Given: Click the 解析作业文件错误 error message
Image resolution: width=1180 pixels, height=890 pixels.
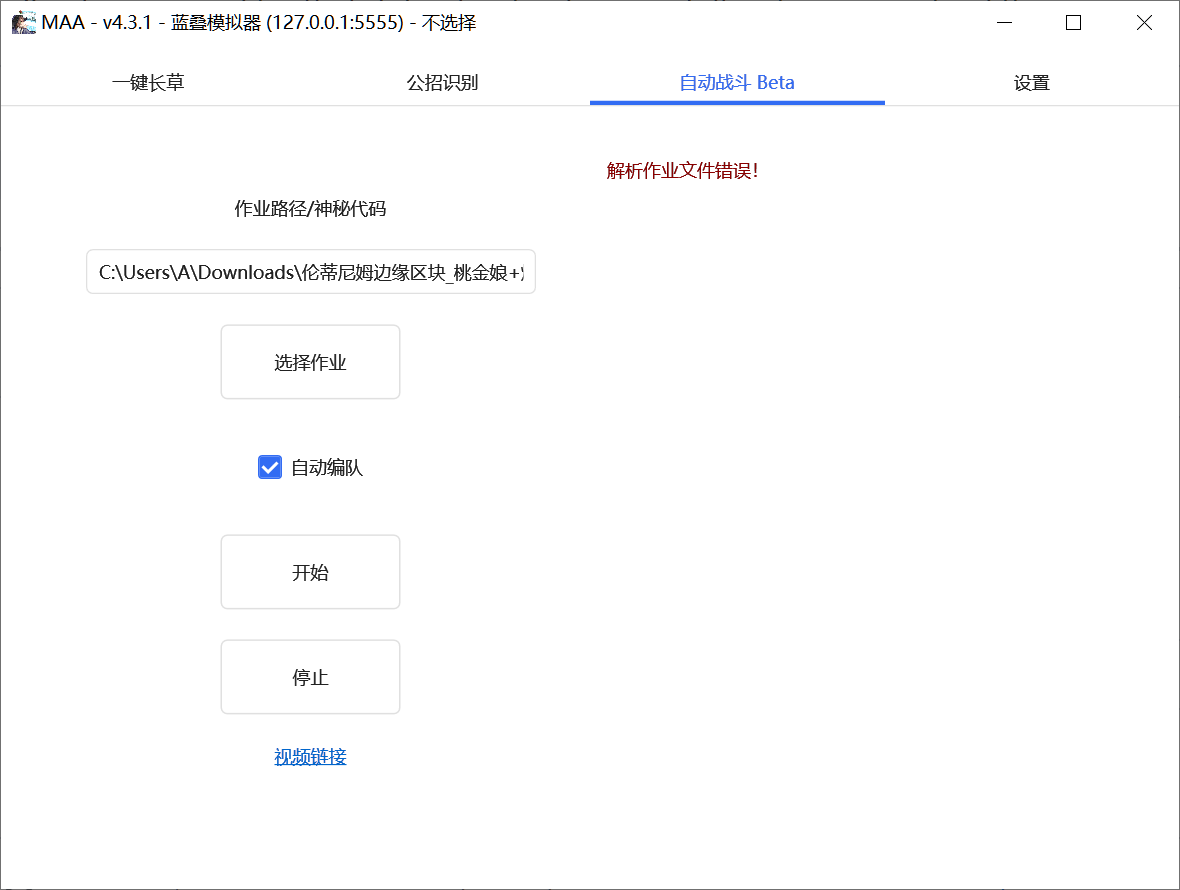Looking at the screenshot, I should [681, 171].
